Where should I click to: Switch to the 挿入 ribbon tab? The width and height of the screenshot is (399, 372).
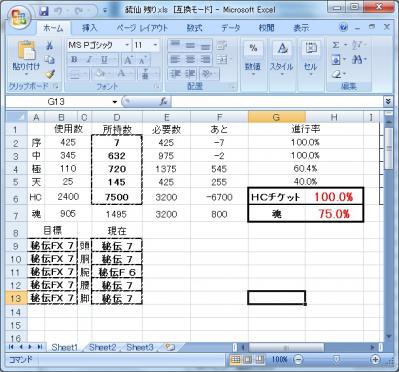(89, 28)
